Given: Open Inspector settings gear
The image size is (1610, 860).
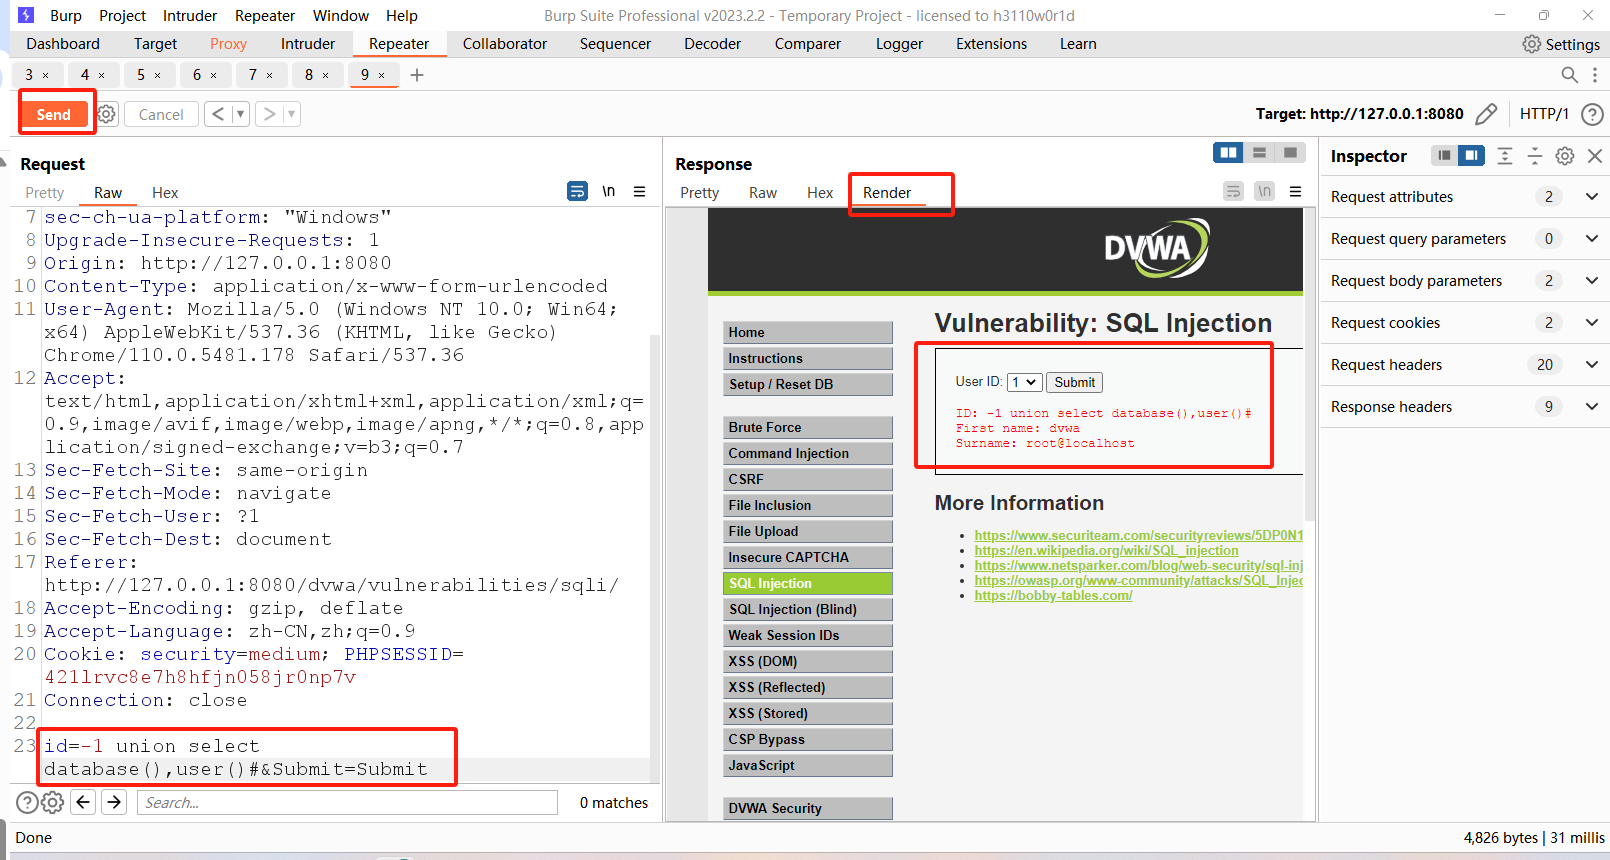Looking at the screenshot, I should coord(1565,155).
